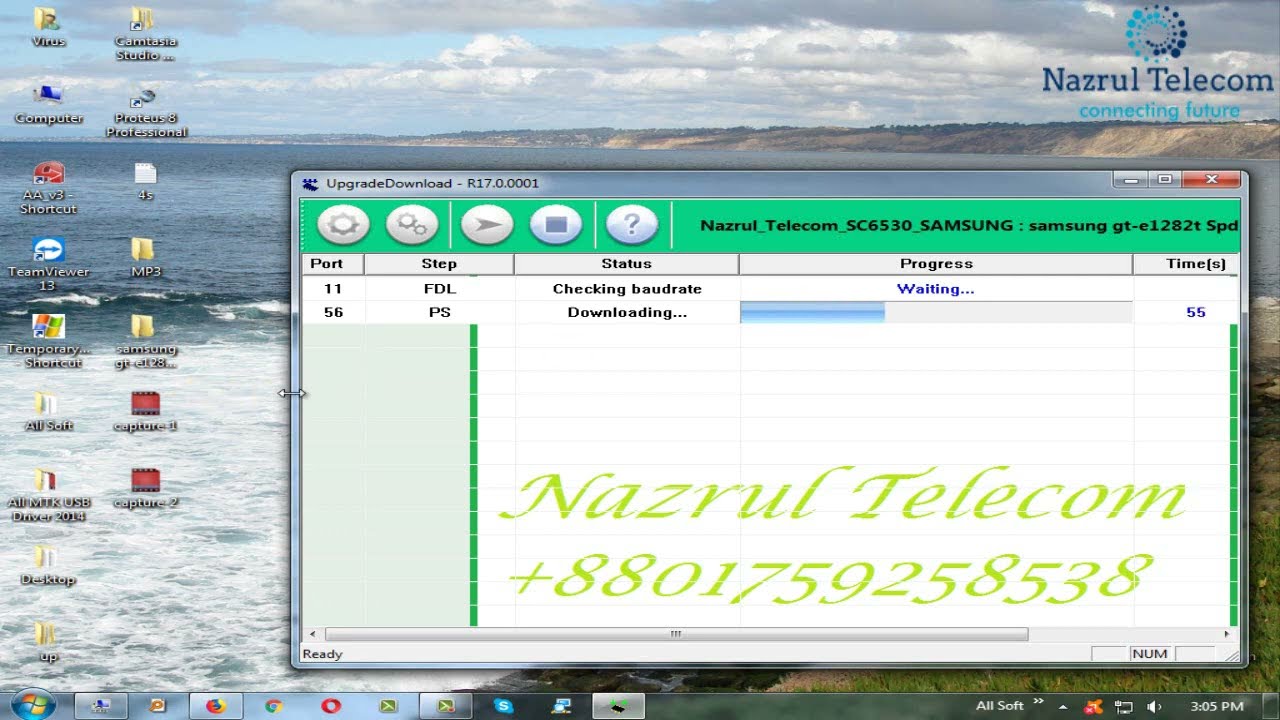Click the Status column header
1280x720 pixels.
pos(627,264)
